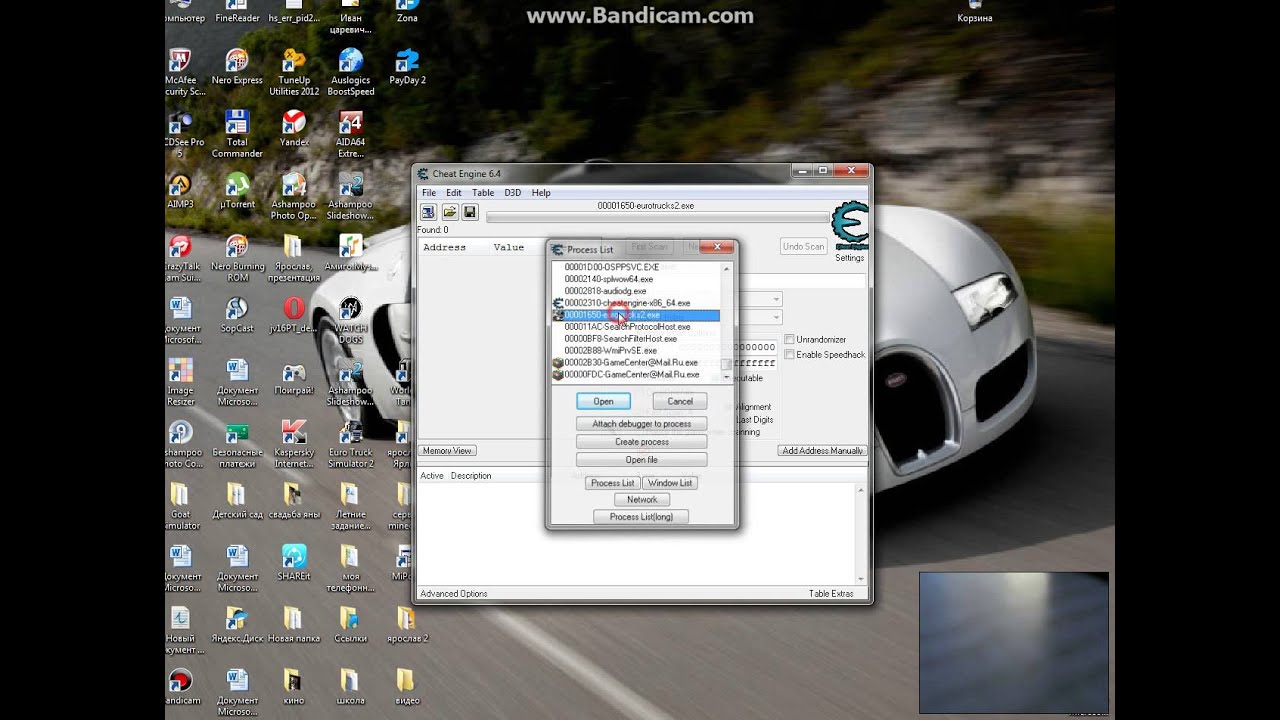
Task: Click the Auslogics BoostSpeed desktop icon
Action: pyautogui.click(x=351, y=73)
